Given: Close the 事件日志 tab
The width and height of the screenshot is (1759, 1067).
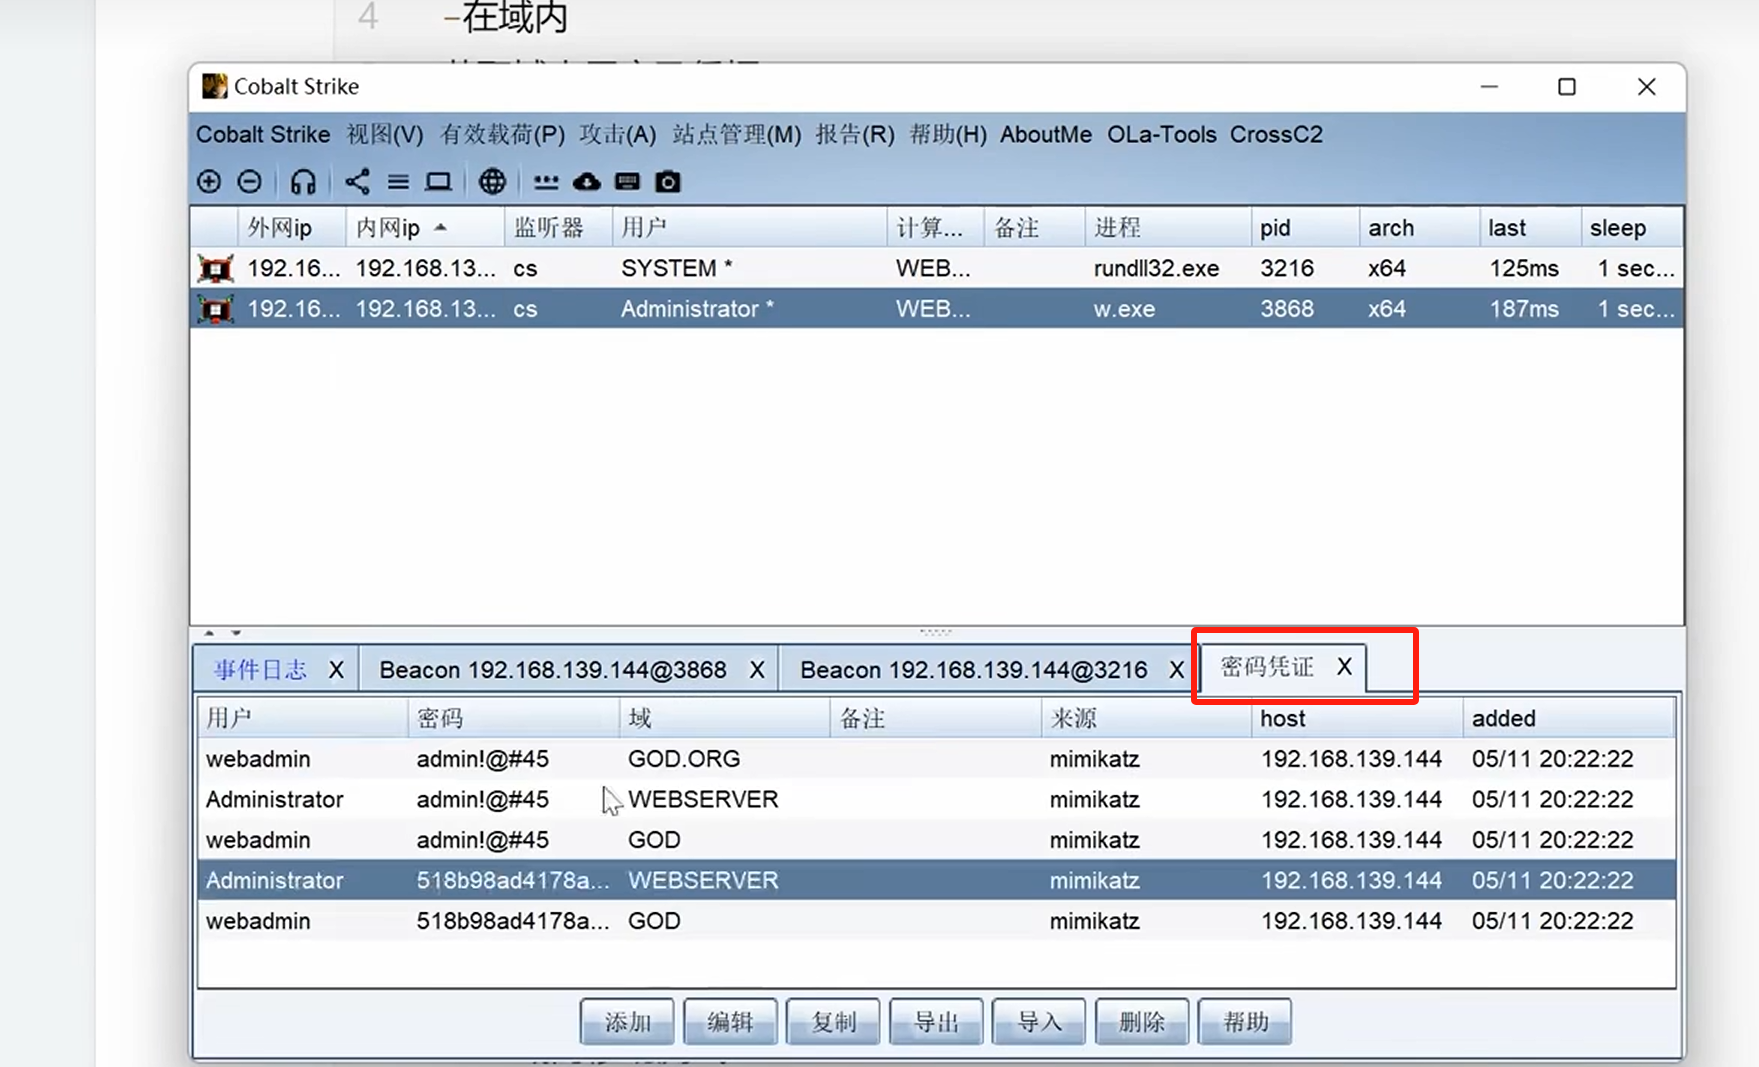Looking at the screenshot, I should tap(337, 670).
